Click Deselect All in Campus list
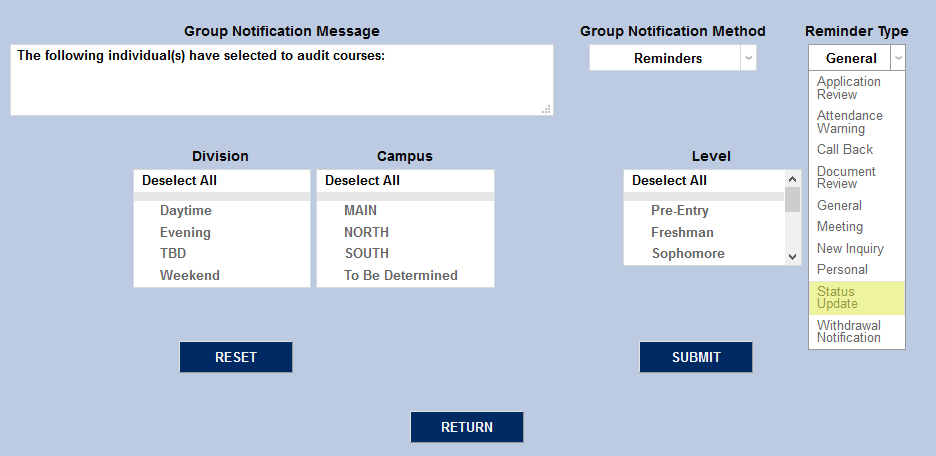 point(363,181)
